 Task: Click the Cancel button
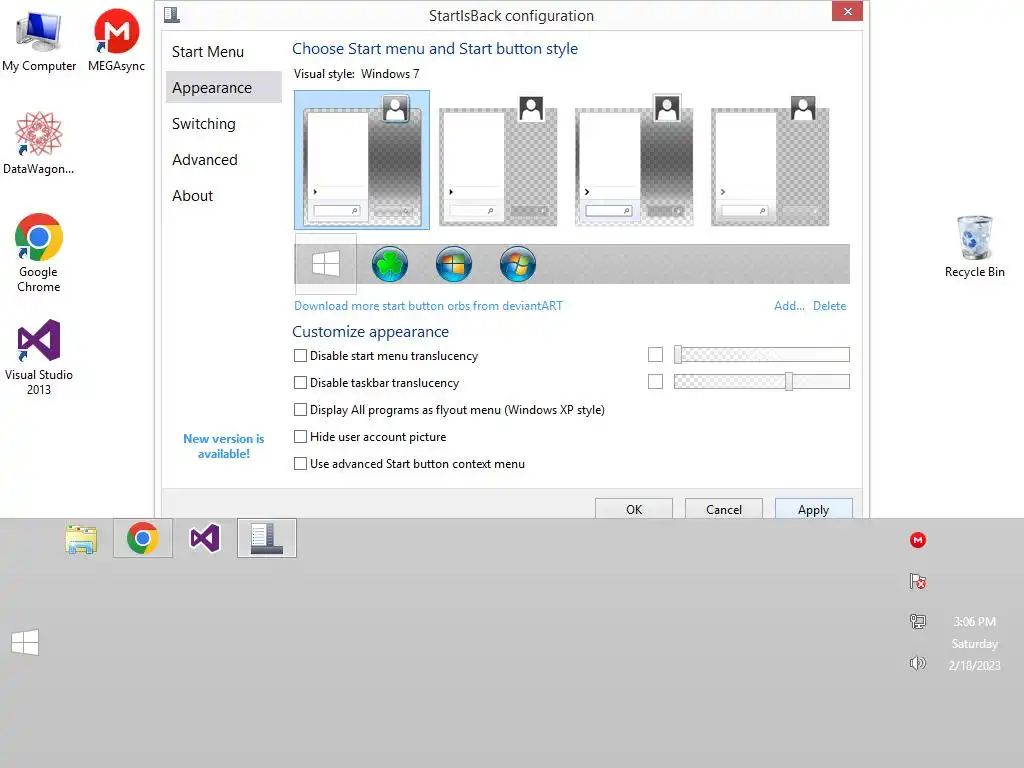point(724,509)
